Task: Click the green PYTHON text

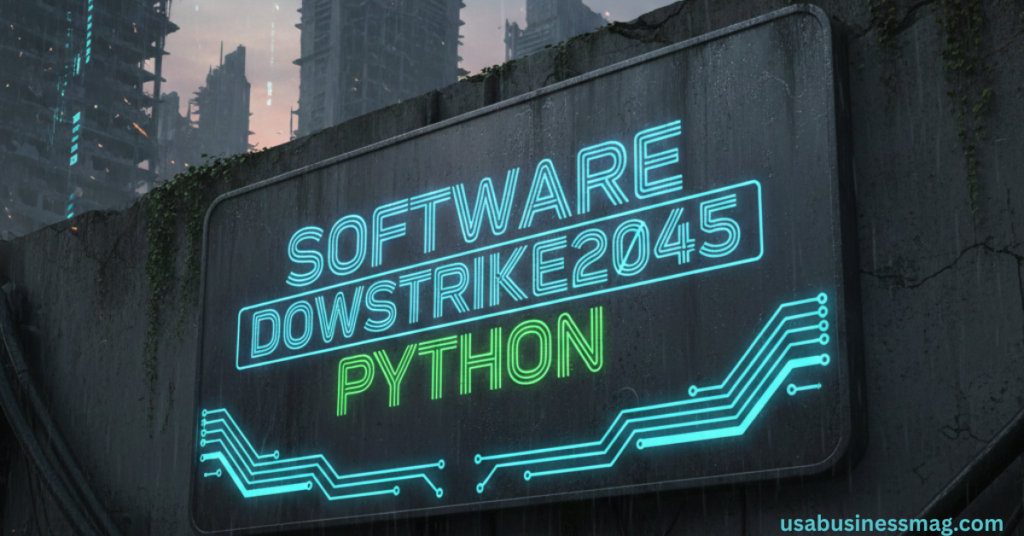Action: 470,360
